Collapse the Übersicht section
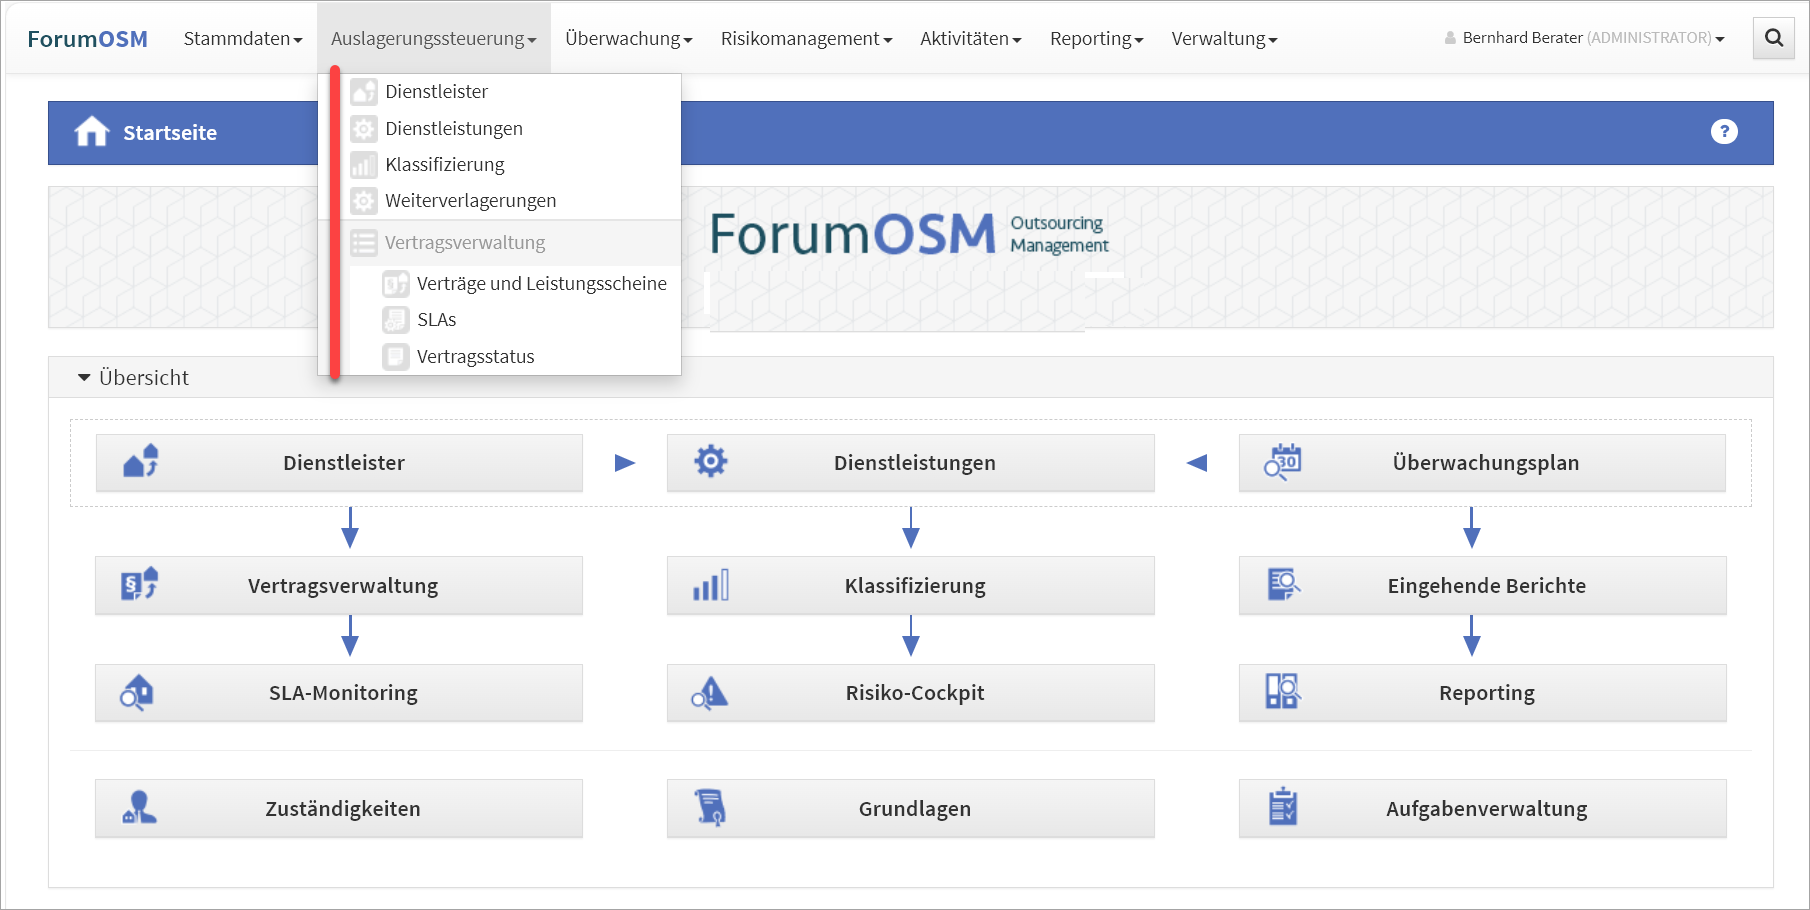Screen dimensions: 1810x910 (x=84, y=378)
